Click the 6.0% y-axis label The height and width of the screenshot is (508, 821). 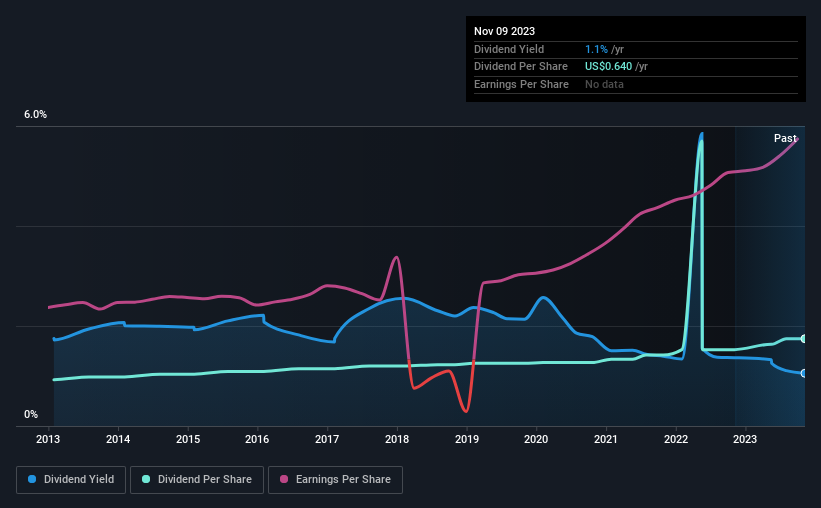pyautogui.click(x=35, y=114)
